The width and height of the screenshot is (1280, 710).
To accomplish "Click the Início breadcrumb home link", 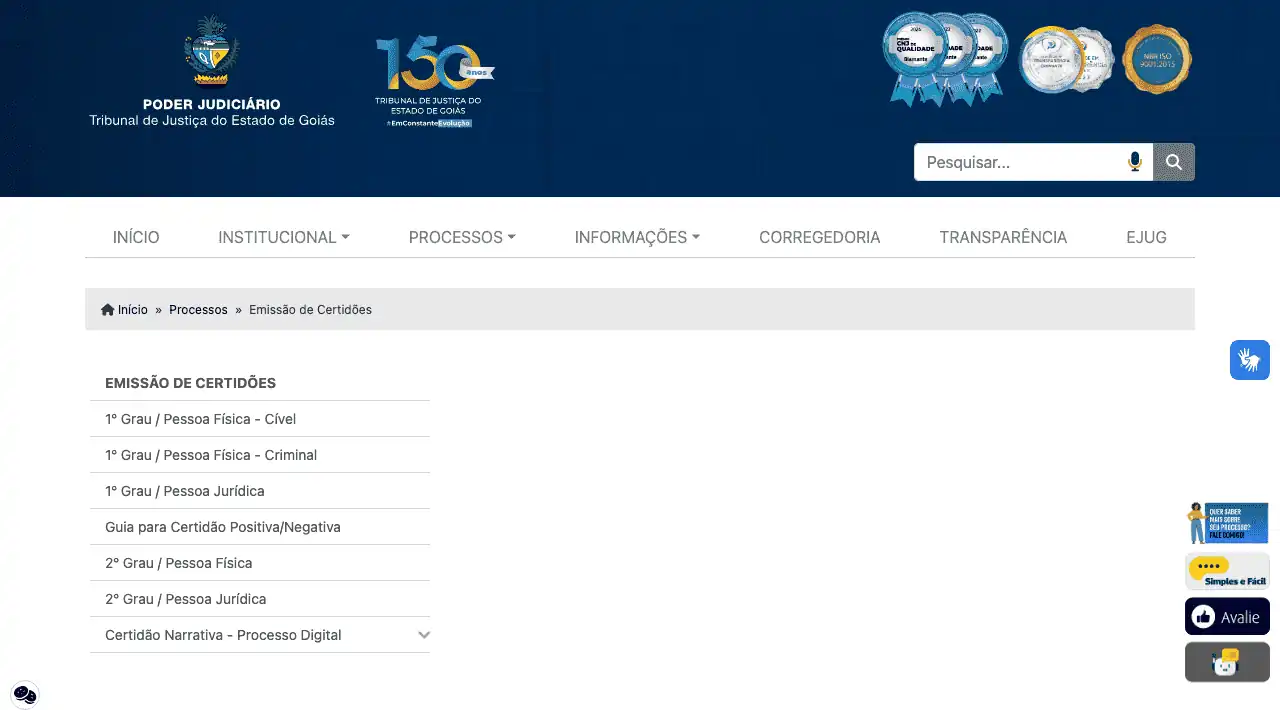I will [125, 310].
